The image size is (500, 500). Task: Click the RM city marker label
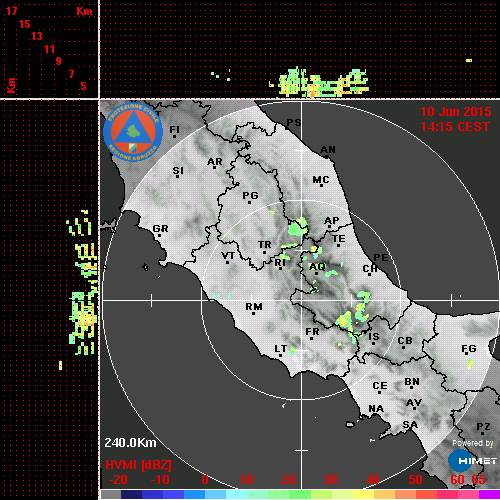[254, 306]
